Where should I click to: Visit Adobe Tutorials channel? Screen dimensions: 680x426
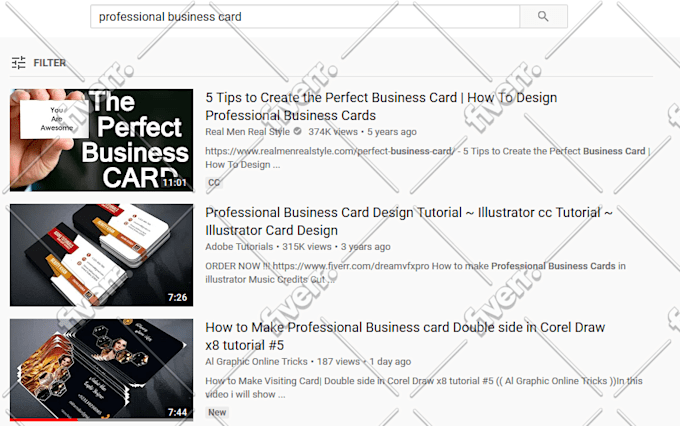click(239, 246)
